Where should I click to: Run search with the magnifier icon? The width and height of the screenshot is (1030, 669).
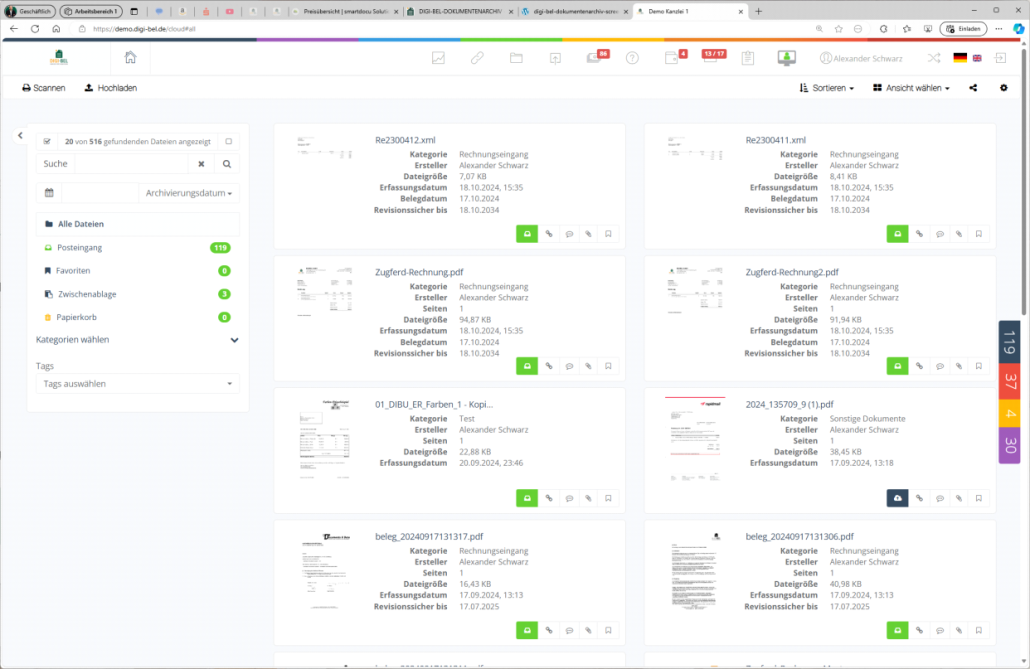point(227,164)
